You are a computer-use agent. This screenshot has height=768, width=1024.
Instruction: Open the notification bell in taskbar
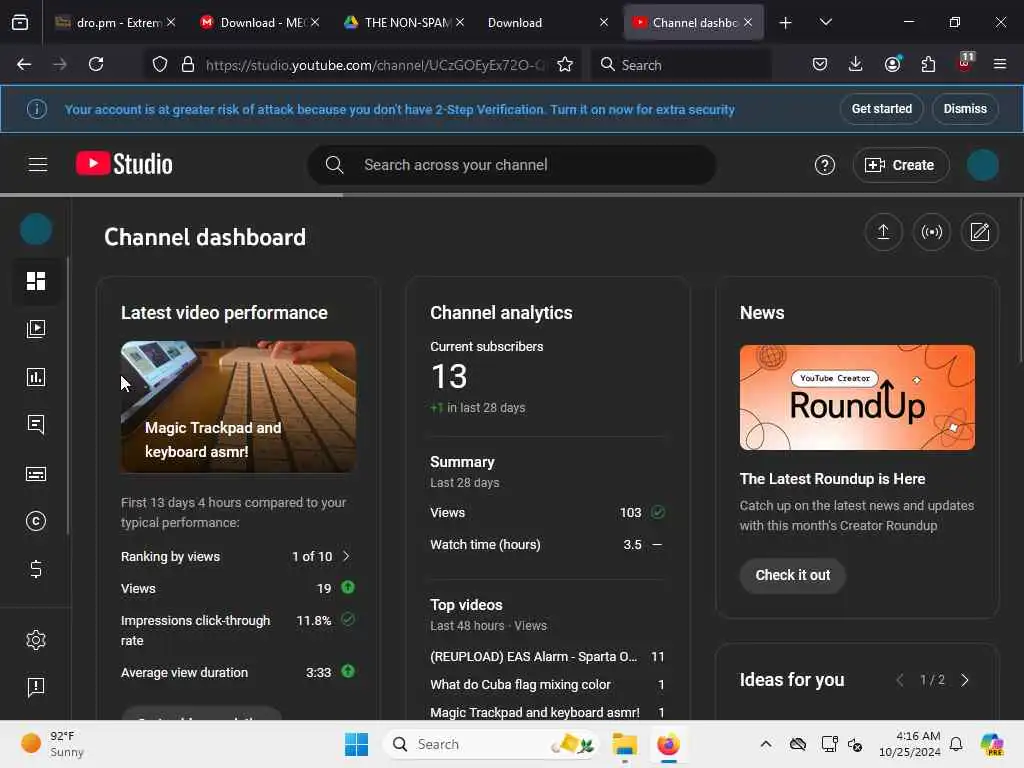pyautogui.click(x=956, y=744)
